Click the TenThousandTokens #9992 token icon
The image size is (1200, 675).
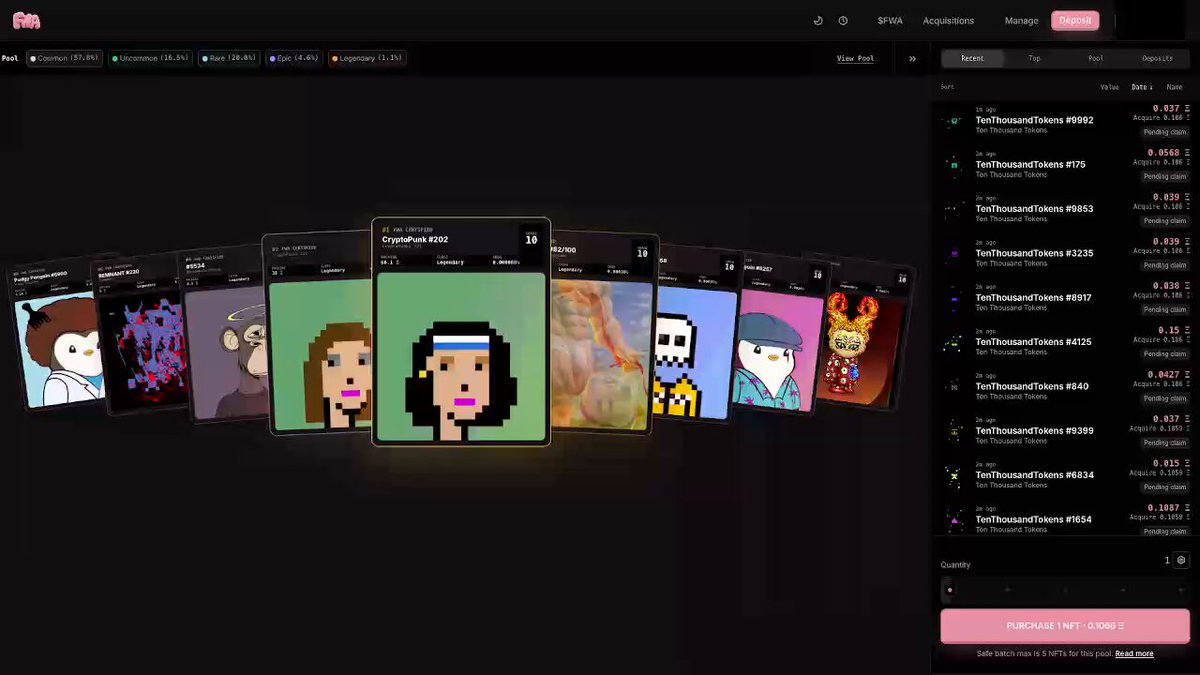click(954, 121)
